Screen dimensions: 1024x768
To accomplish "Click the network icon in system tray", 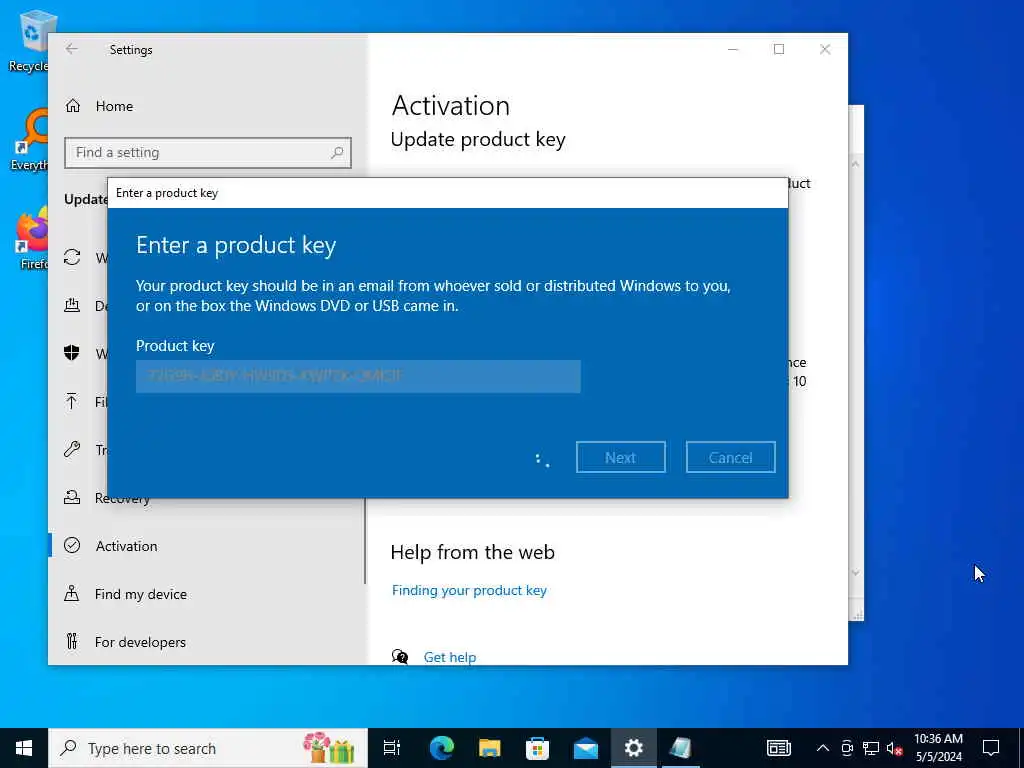I will (x=871, y=748).
